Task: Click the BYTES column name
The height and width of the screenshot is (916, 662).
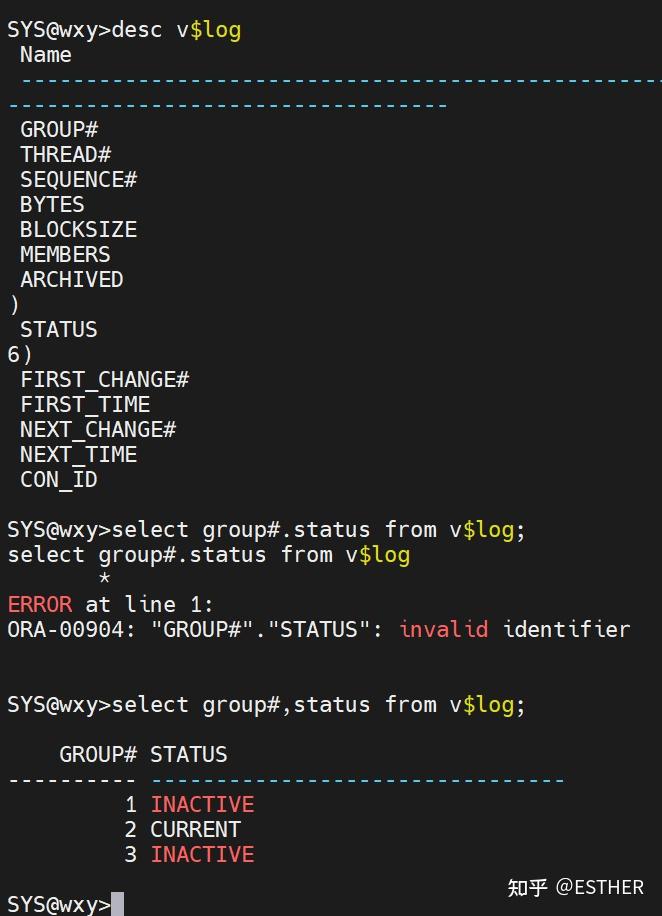Action: tap(52, 204)
